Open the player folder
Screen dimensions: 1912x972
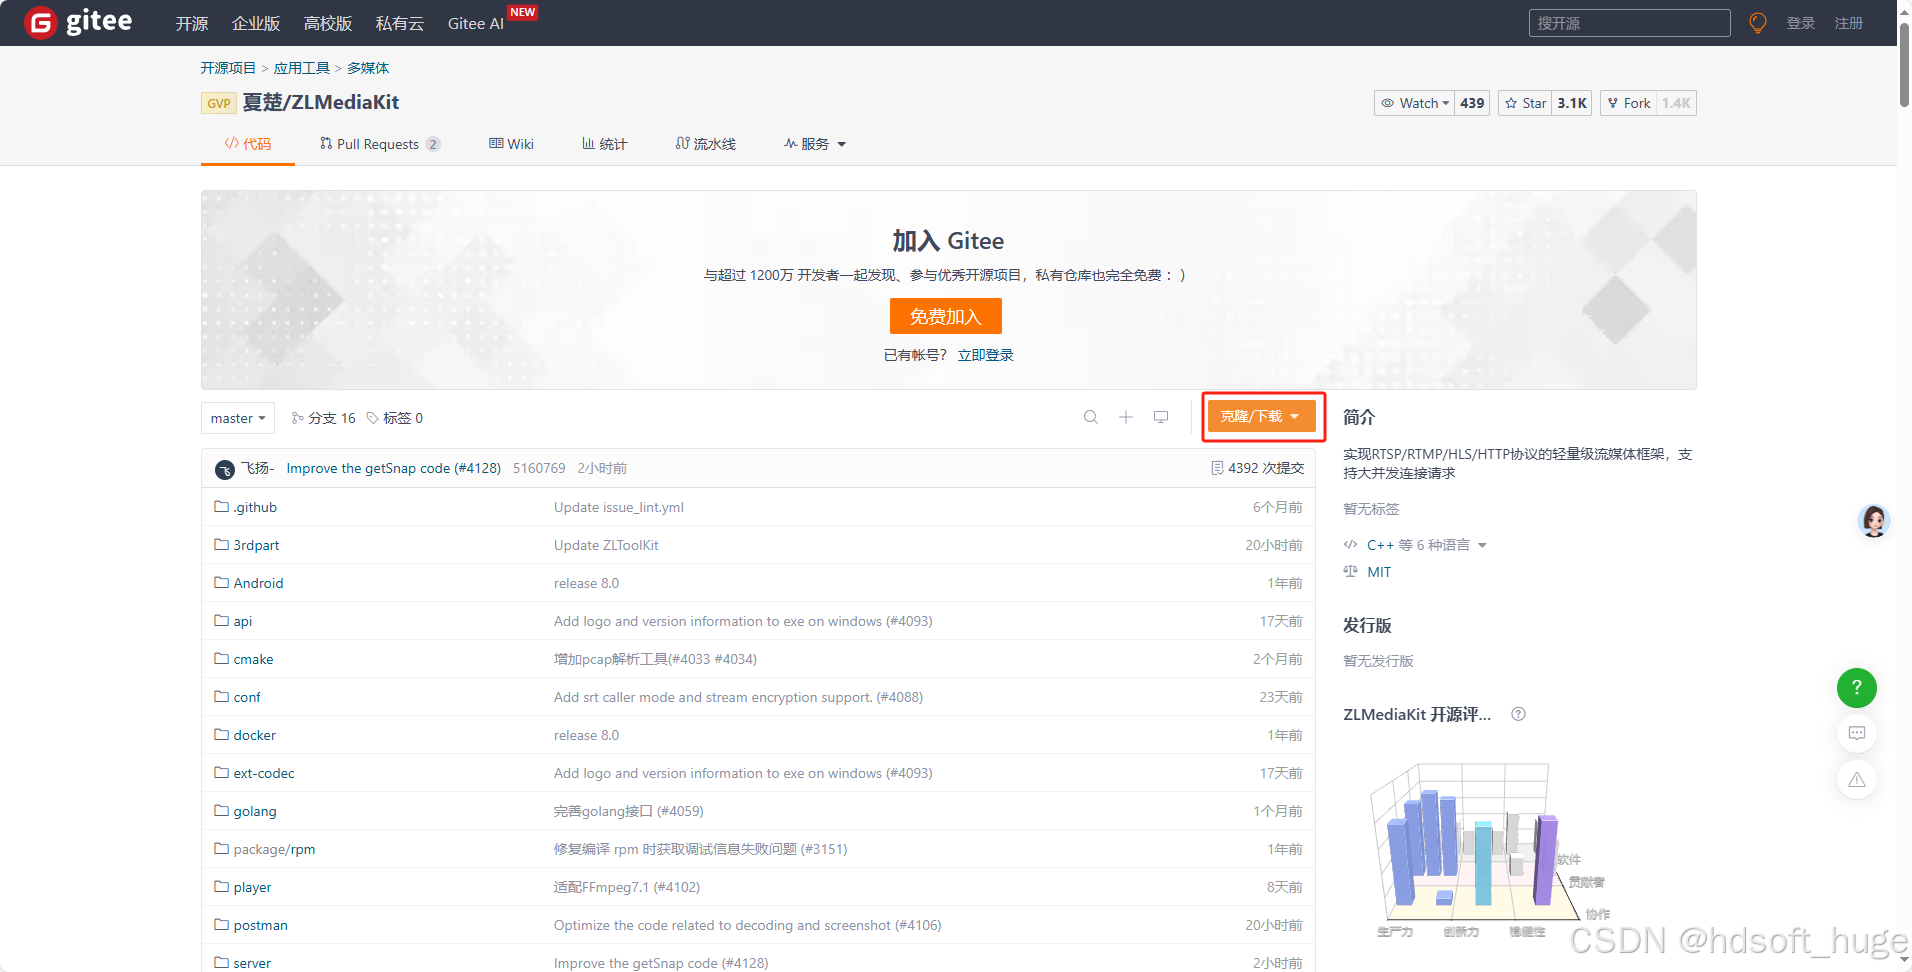(252, 887)
